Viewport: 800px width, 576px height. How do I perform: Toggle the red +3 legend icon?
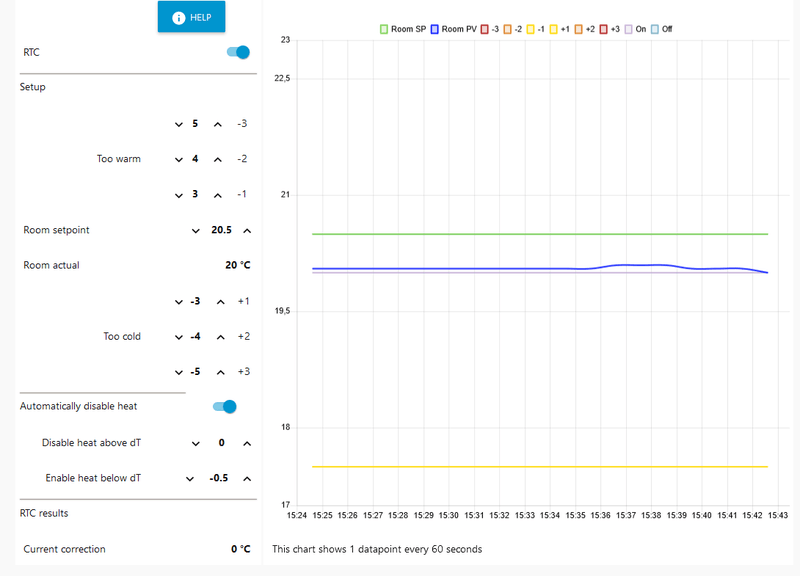click(x=601, y=28)
